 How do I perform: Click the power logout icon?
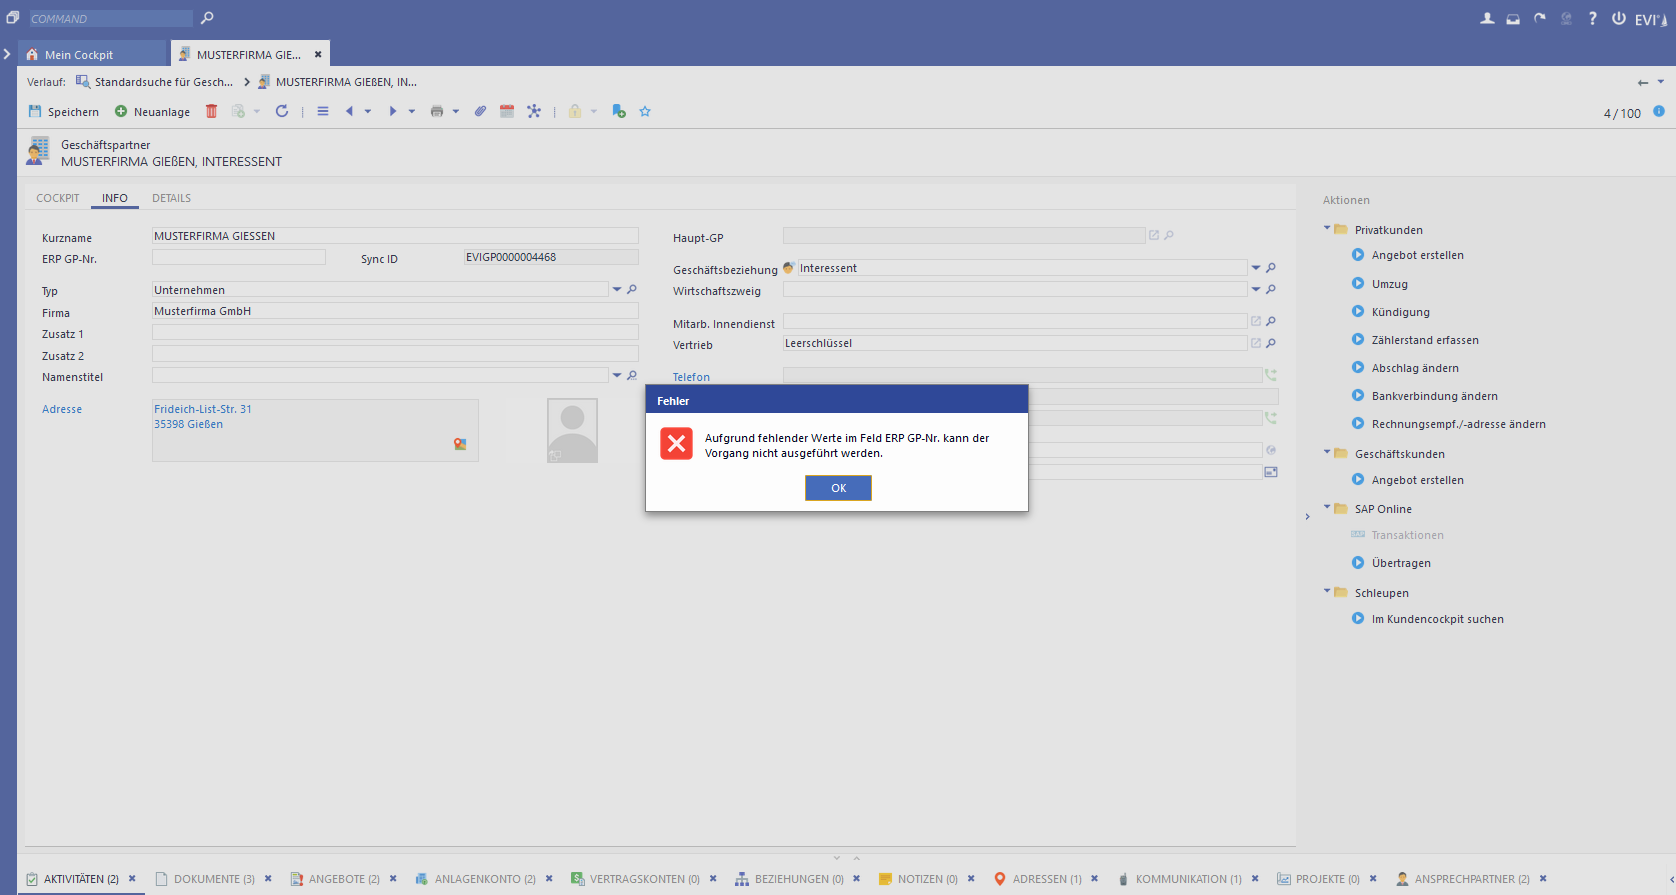(1618, 18)
